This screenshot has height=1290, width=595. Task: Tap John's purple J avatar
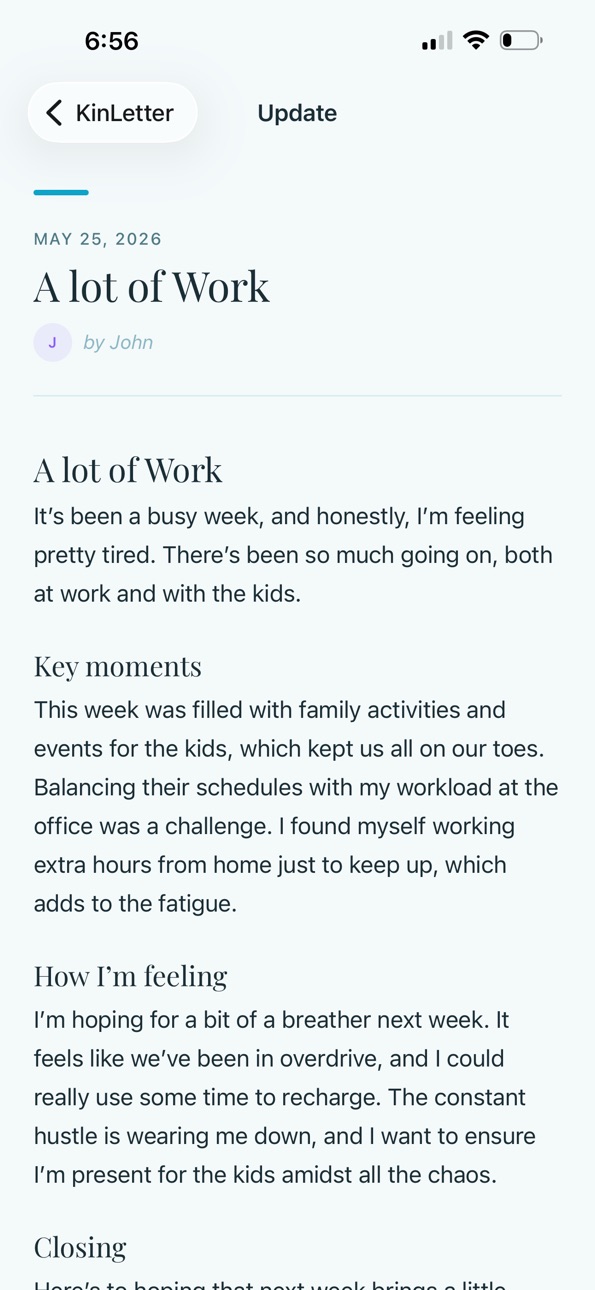point(53,342)
